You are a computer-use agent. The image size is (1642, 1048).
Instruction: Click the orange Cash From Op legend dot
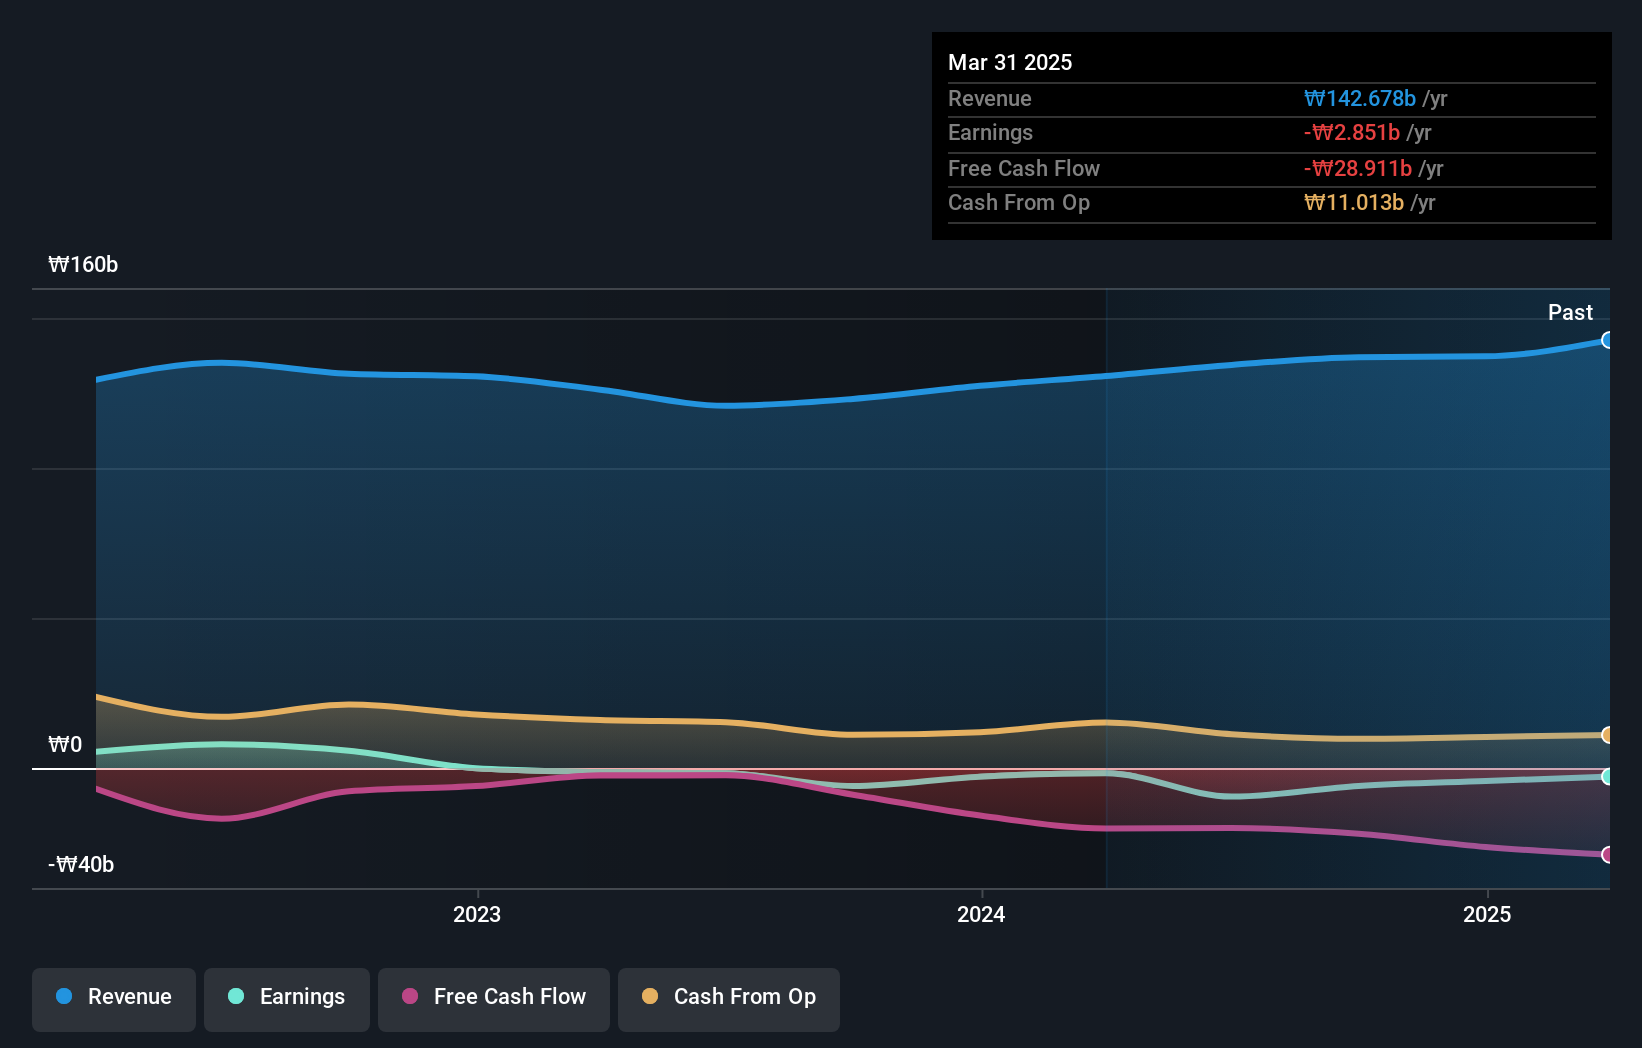coord(650,996)
